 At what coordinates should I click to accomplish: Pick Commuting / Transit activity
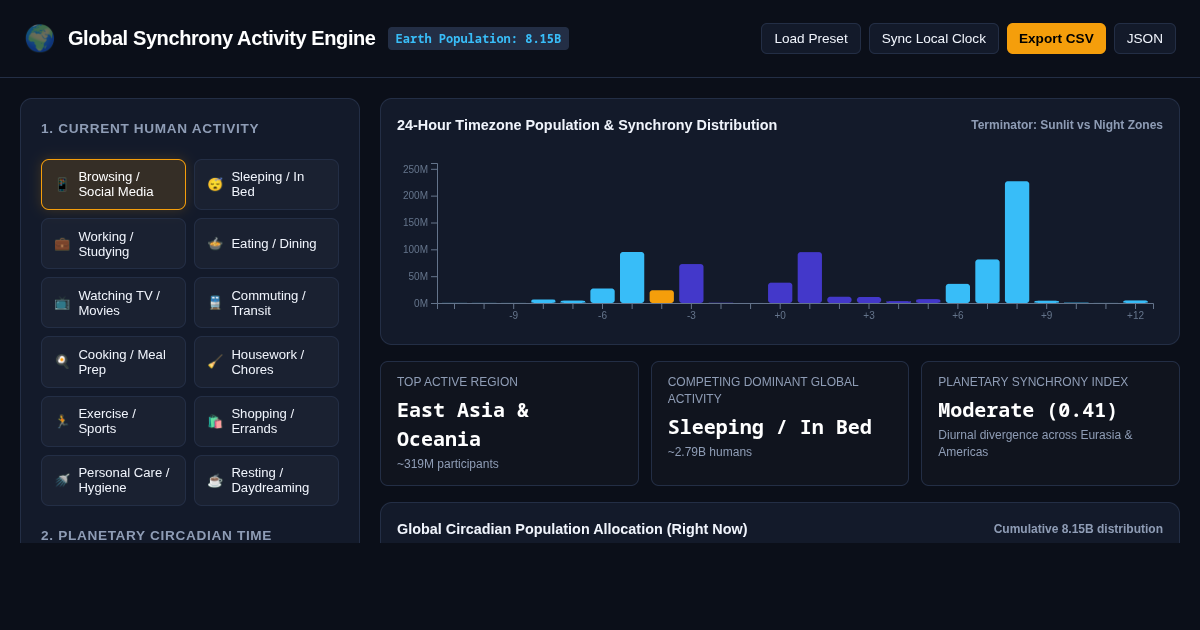point(266,303)
